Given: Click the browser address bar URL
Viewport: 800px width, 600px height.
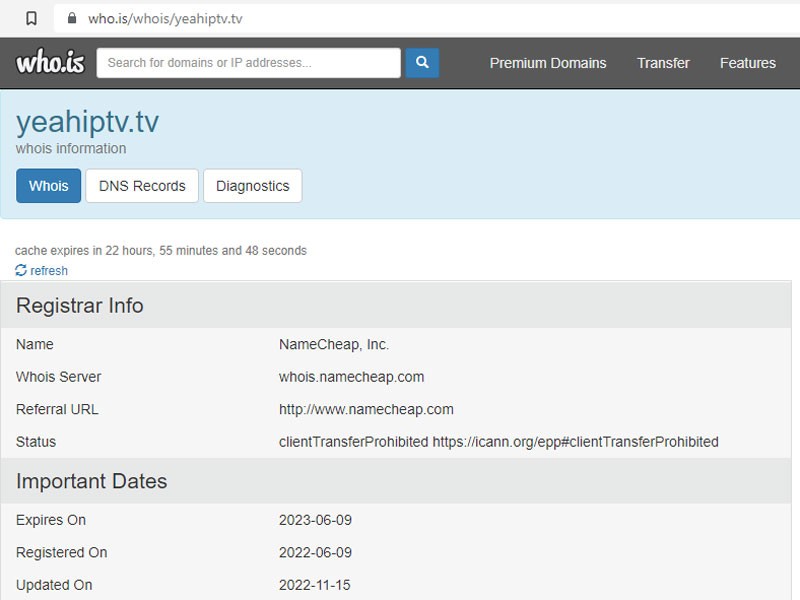Looking at the screenshot, I should pyautogui.click(x=165, y=19).
